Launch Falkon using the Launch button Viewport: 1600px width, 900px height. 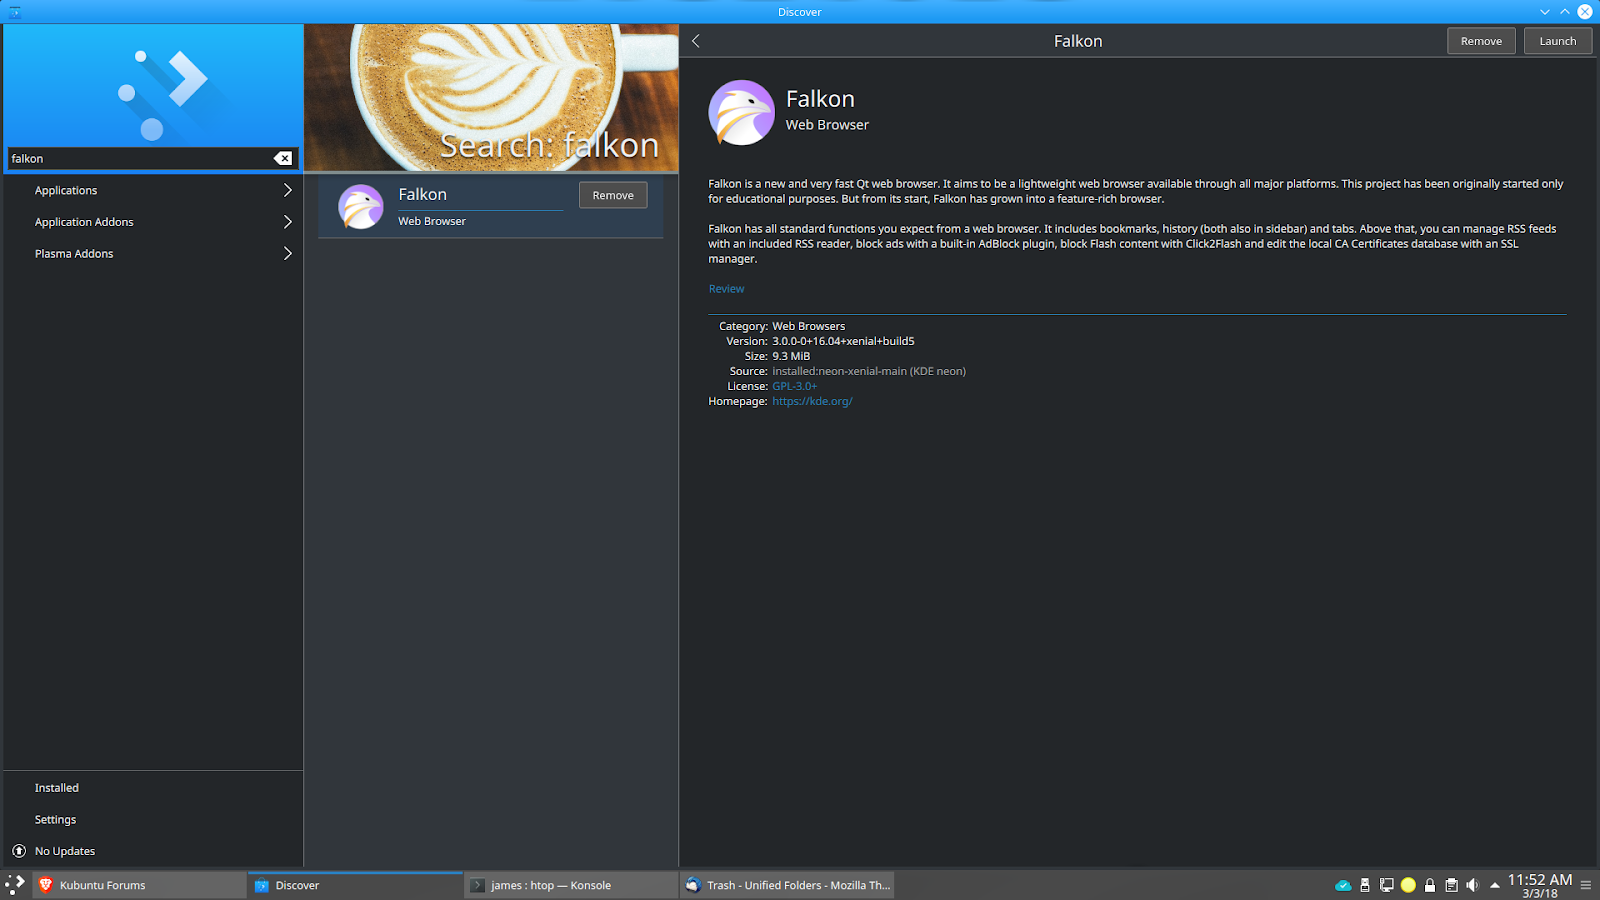(1557, 41)
